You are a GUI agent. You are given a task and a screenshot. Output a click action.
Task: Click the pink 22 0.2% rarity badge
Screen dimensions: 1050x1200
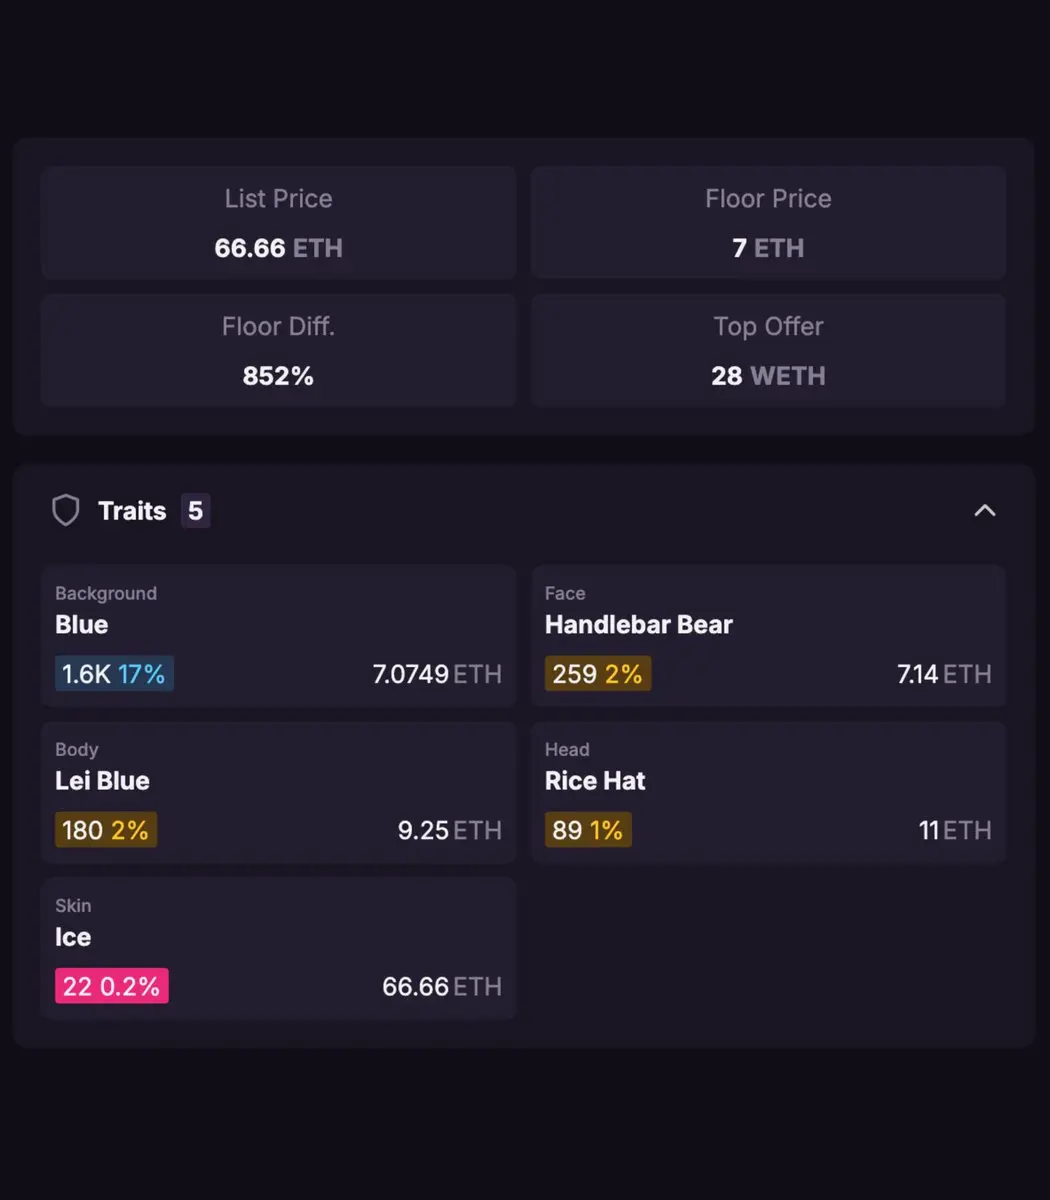(x=112, y=986)
